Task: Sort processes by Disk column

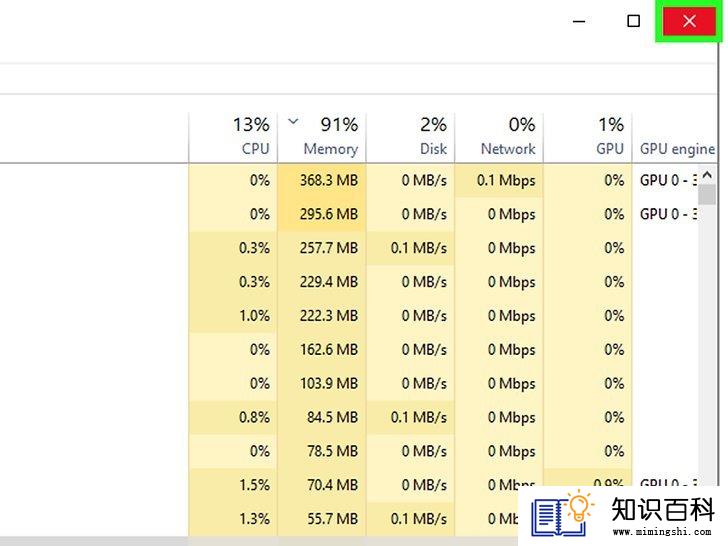Action: point(410,137)
